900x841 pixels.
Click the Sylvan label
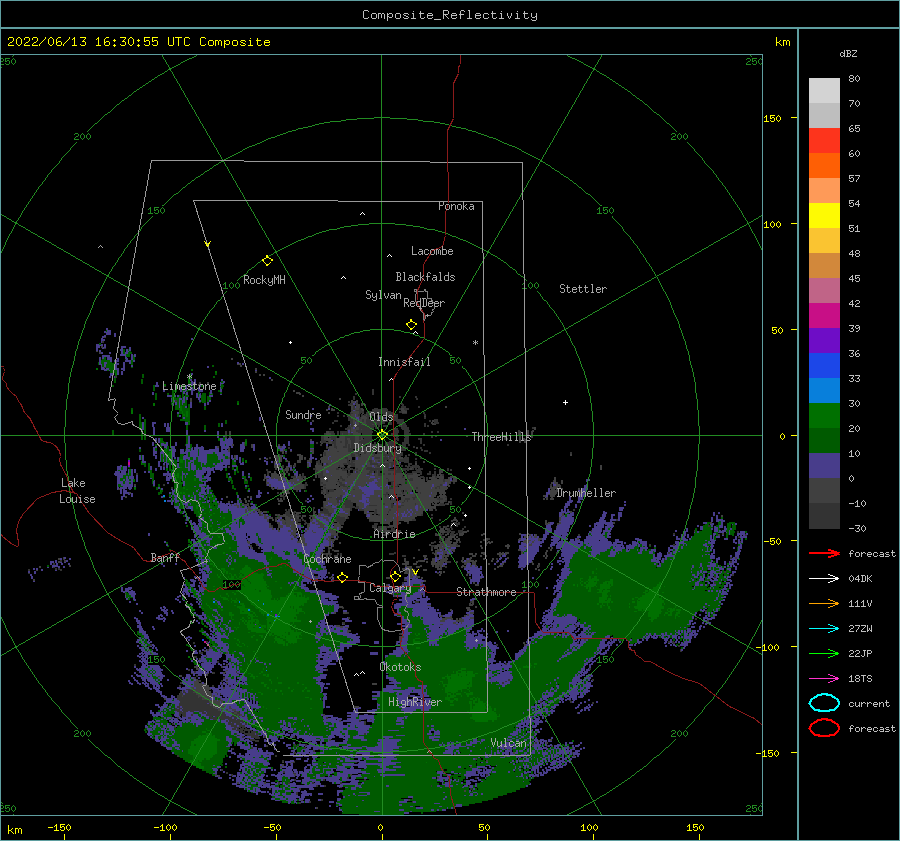383,295
